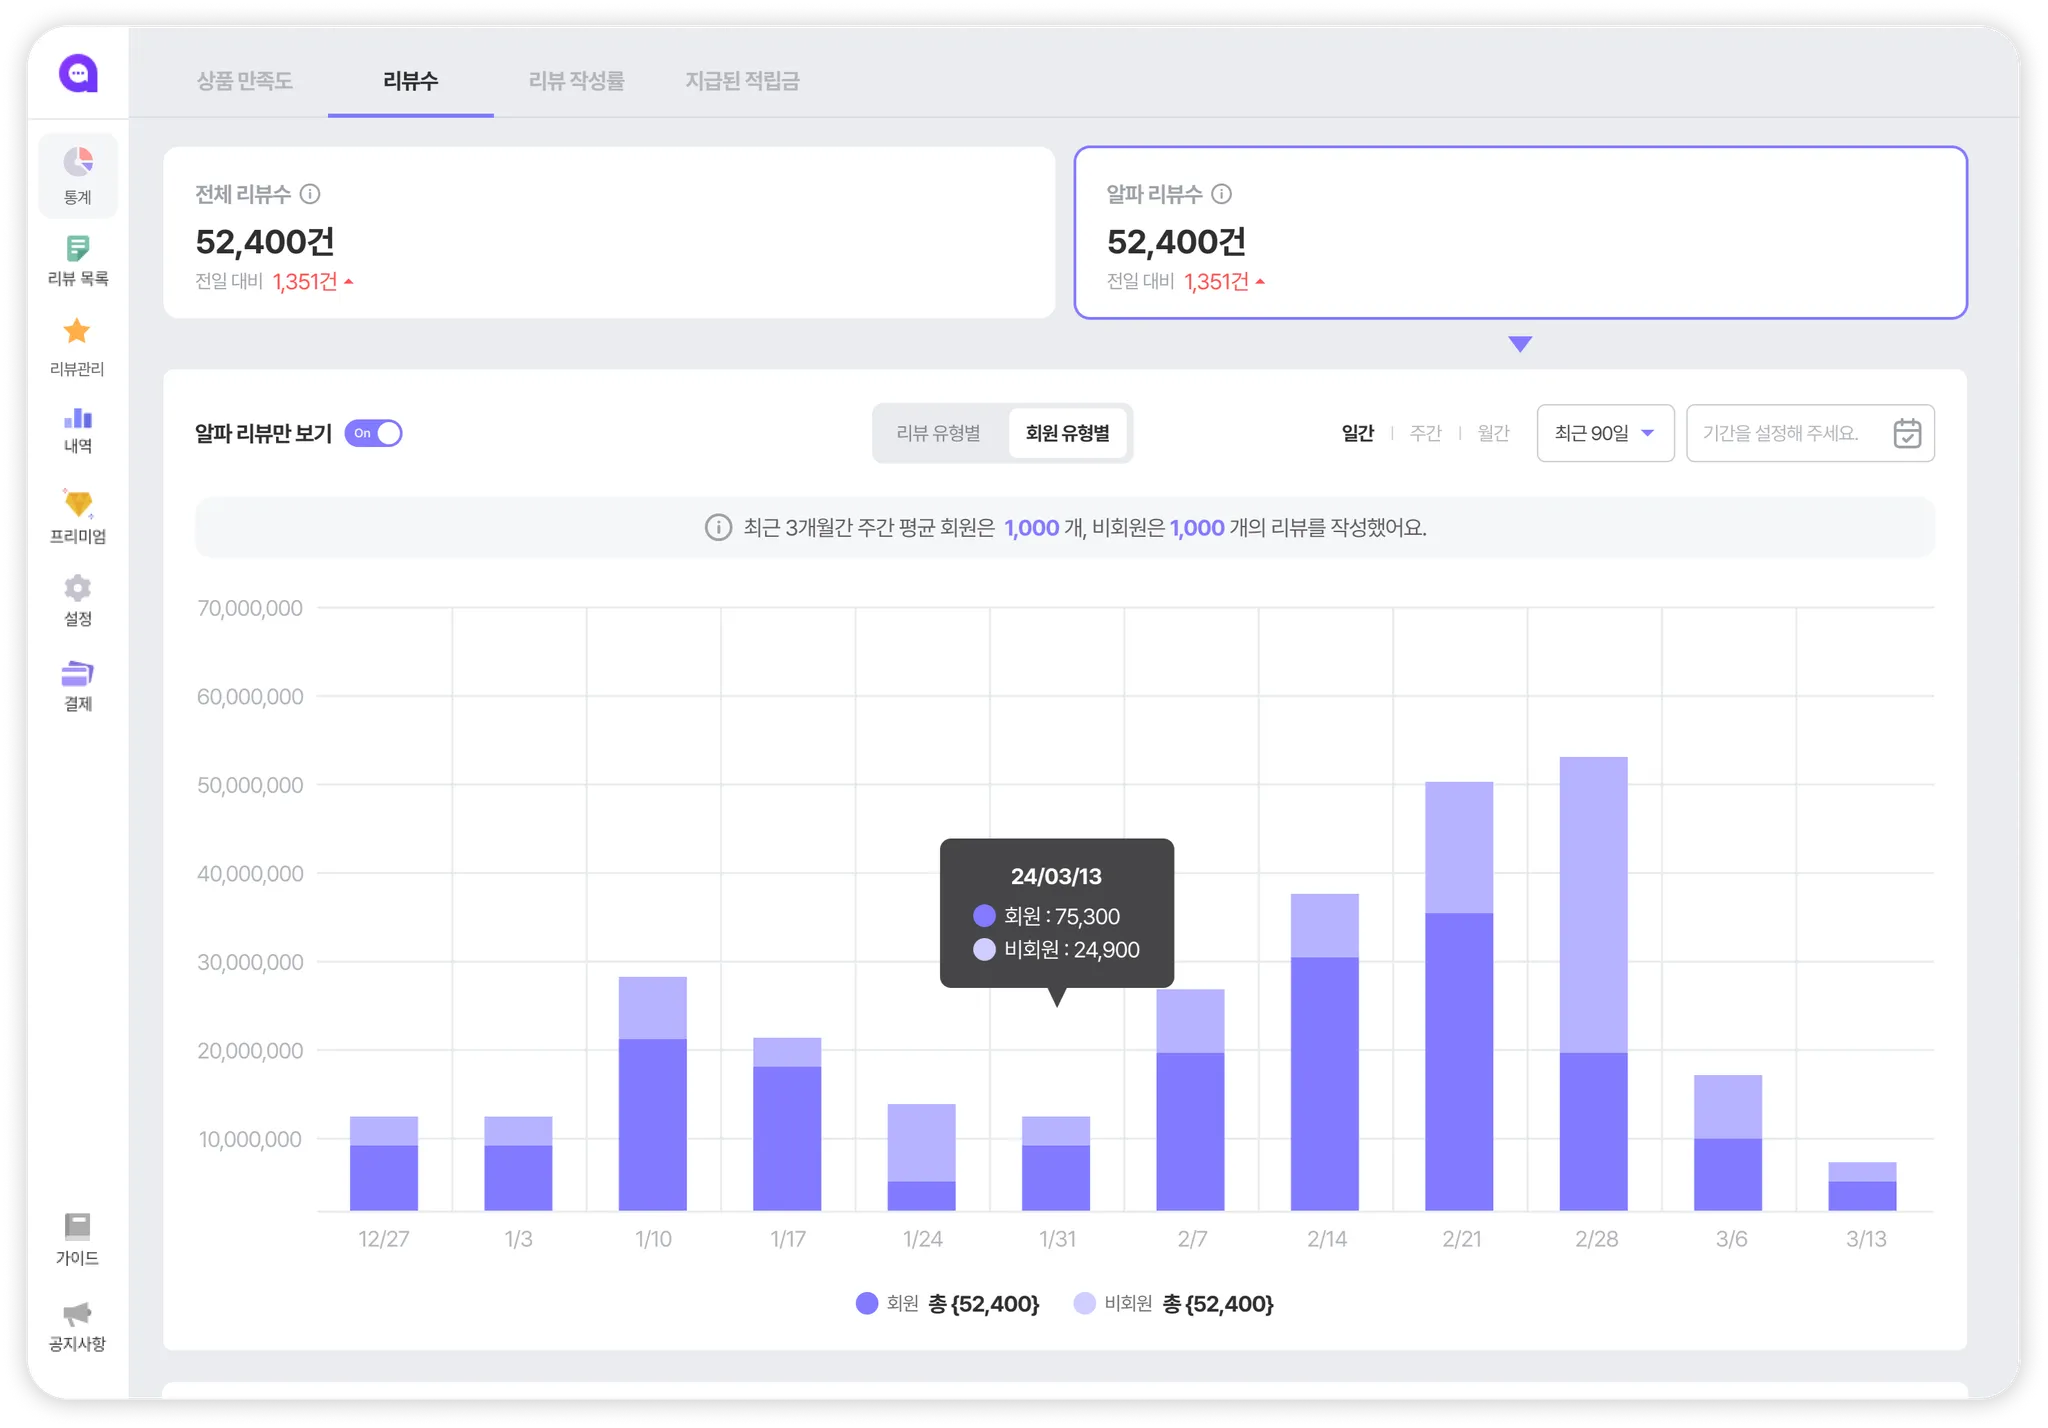Viewport: 2048px width, 1428px height.
Task: Switch to the 상품 만족도 tab
Action: click(245, 81)
